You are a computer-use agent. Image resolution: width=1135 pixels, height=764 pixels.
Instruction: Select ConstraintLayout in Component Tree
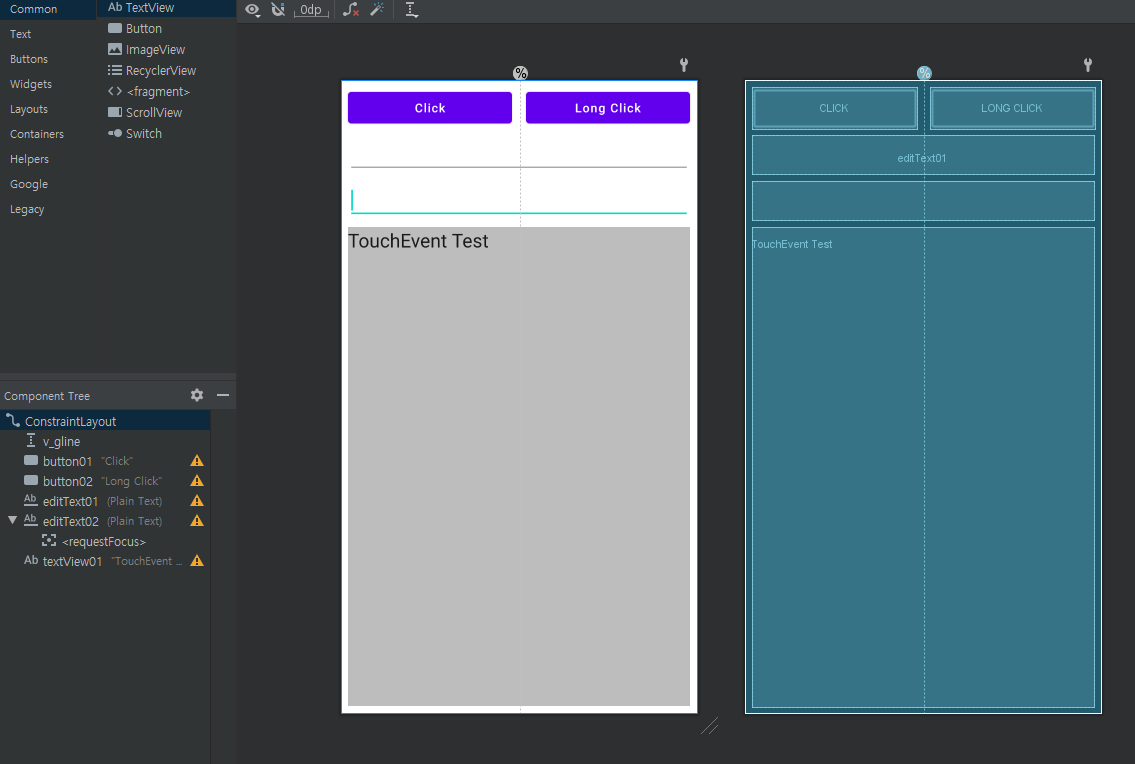[105, 421]
